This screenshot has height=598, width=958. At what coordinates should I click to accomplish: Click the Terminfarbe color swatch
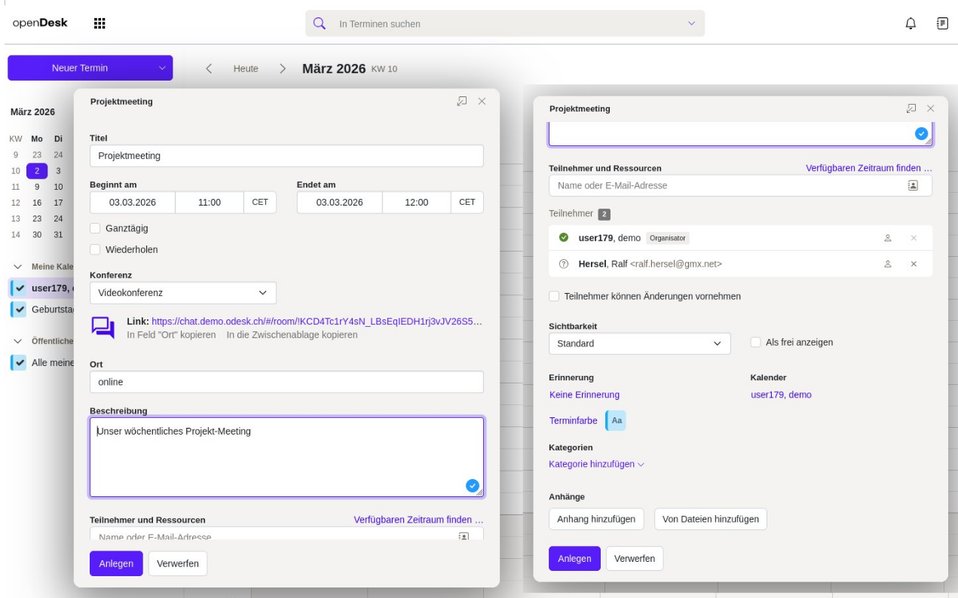[616, 421]
